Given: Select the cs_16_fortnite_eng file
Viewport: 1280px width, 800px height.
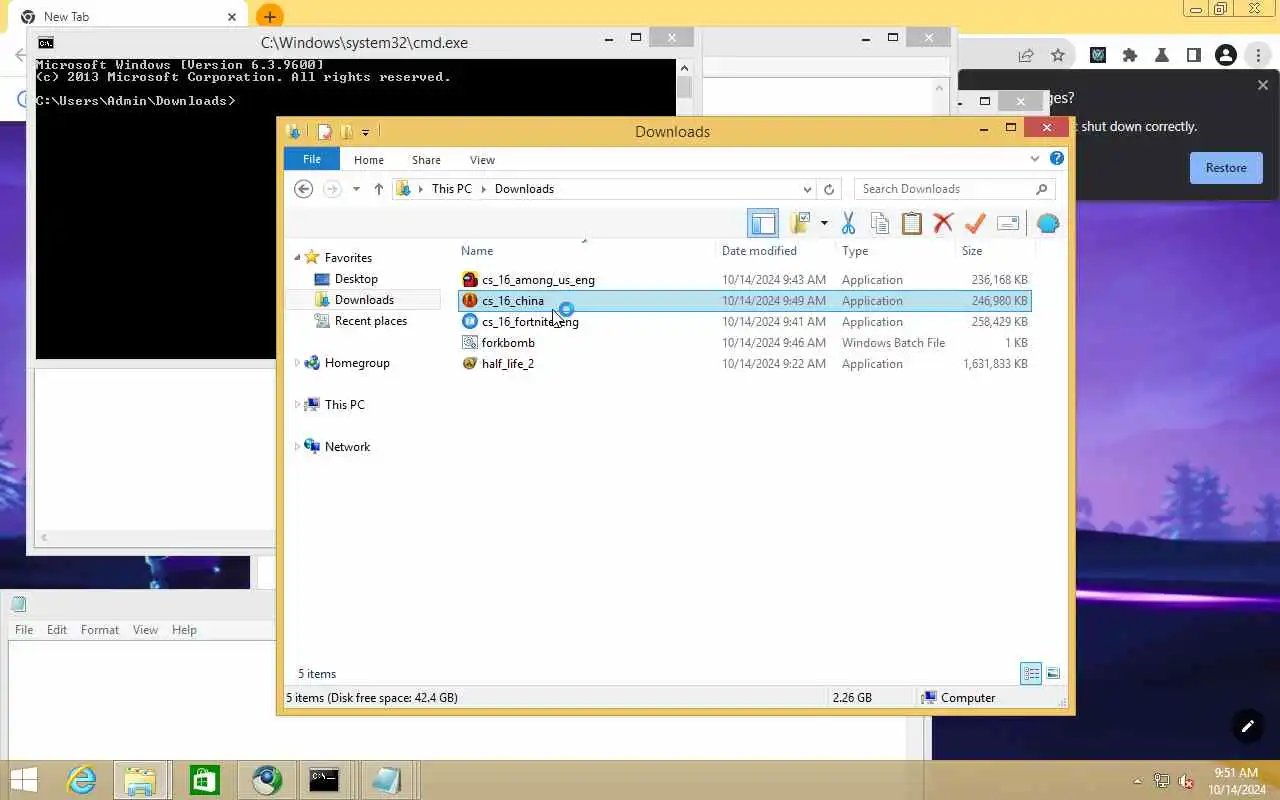Looking at the screenshot, I should point(530,322).
